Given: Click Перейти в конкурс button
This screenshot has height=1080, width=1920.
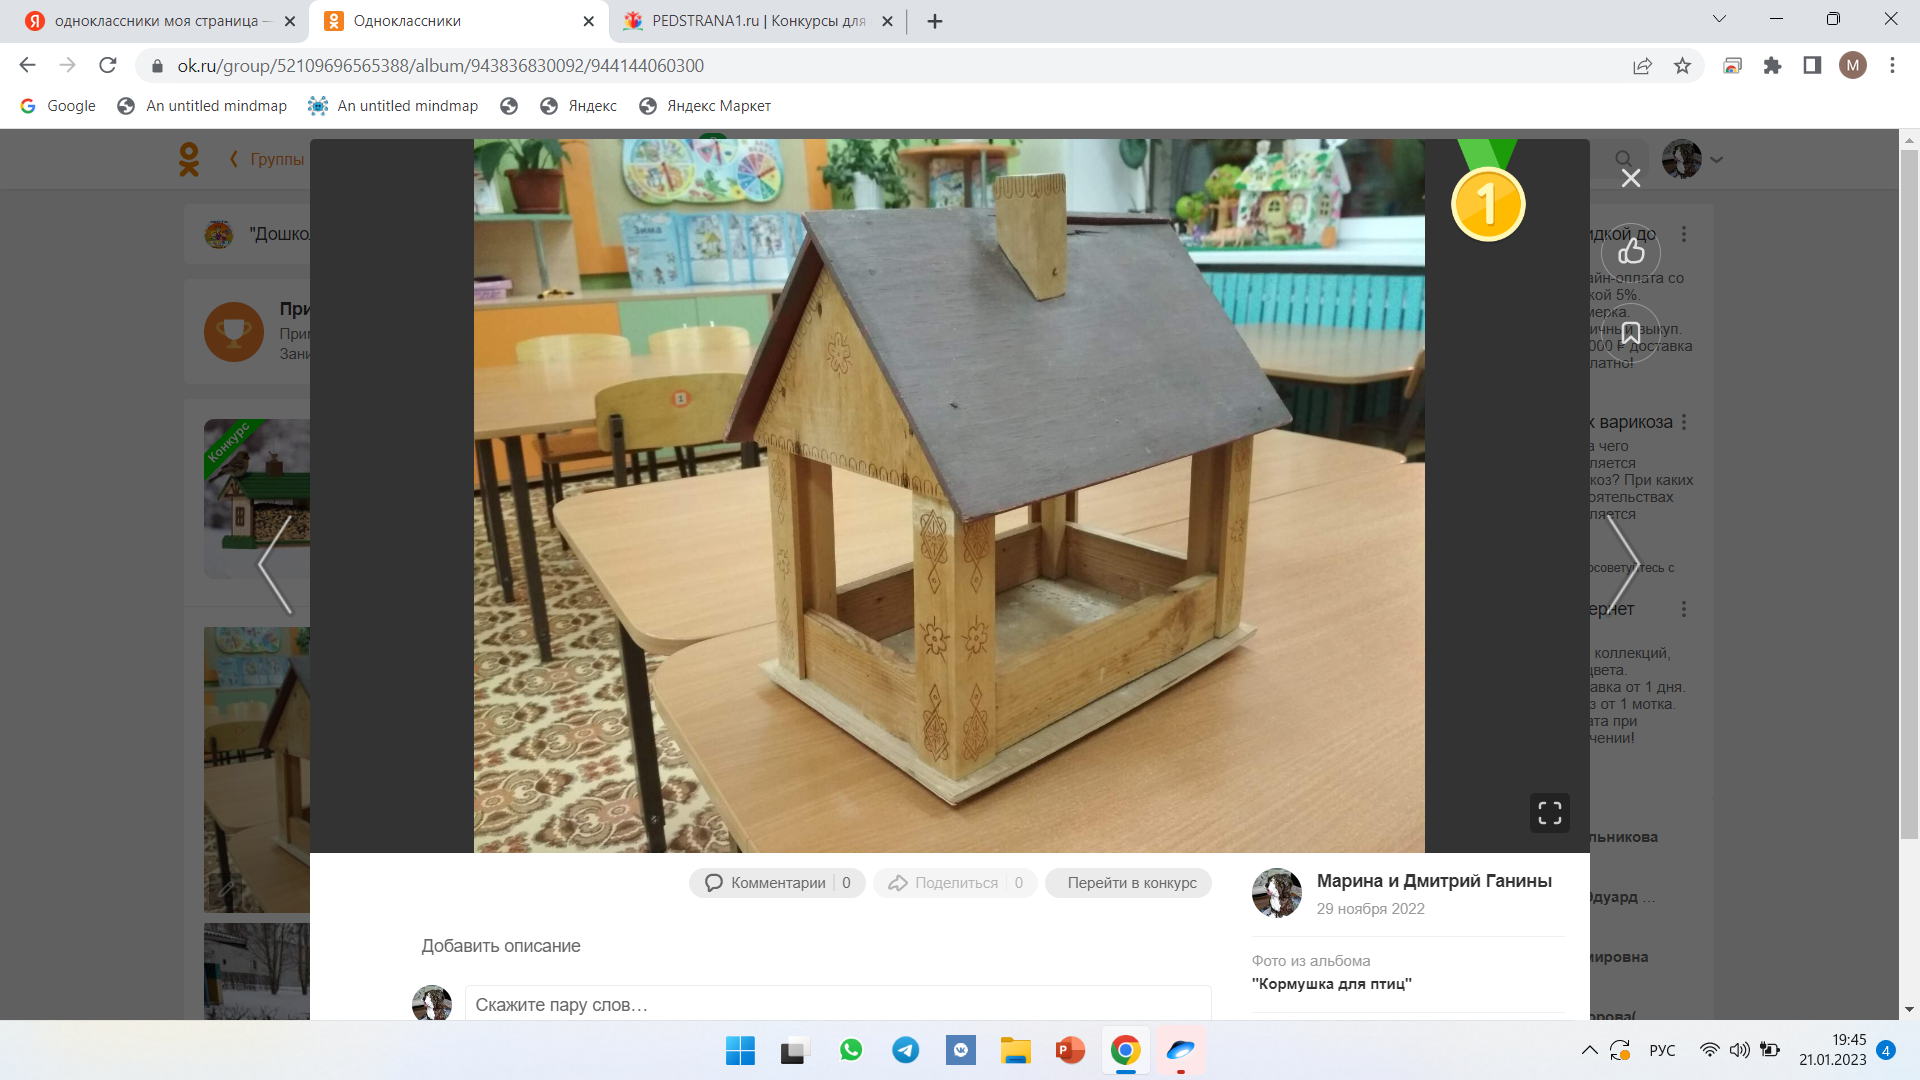Looking at the screenshot, I should [x=1131, y=883].
